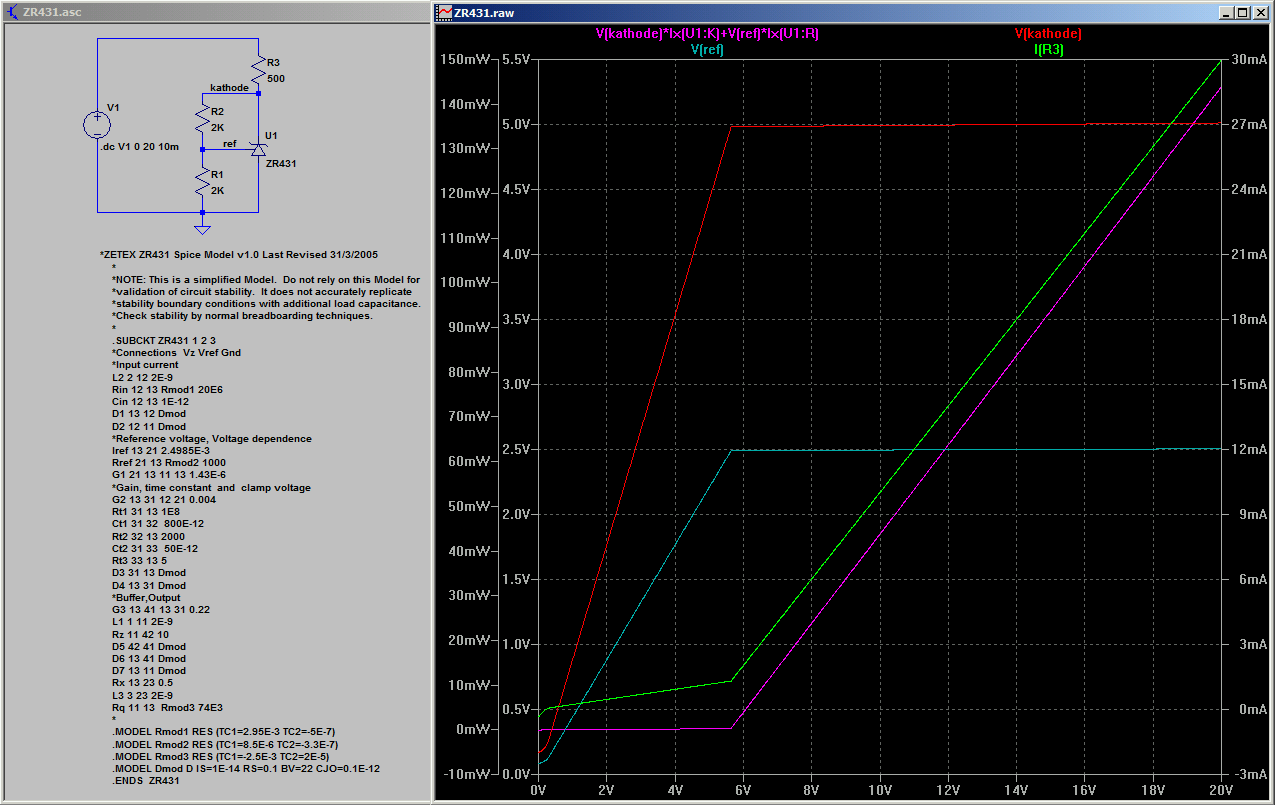Click the '20V' horizontal axis label
Viewport: 1275px width, 805px height.
(x=1221, y=789)
